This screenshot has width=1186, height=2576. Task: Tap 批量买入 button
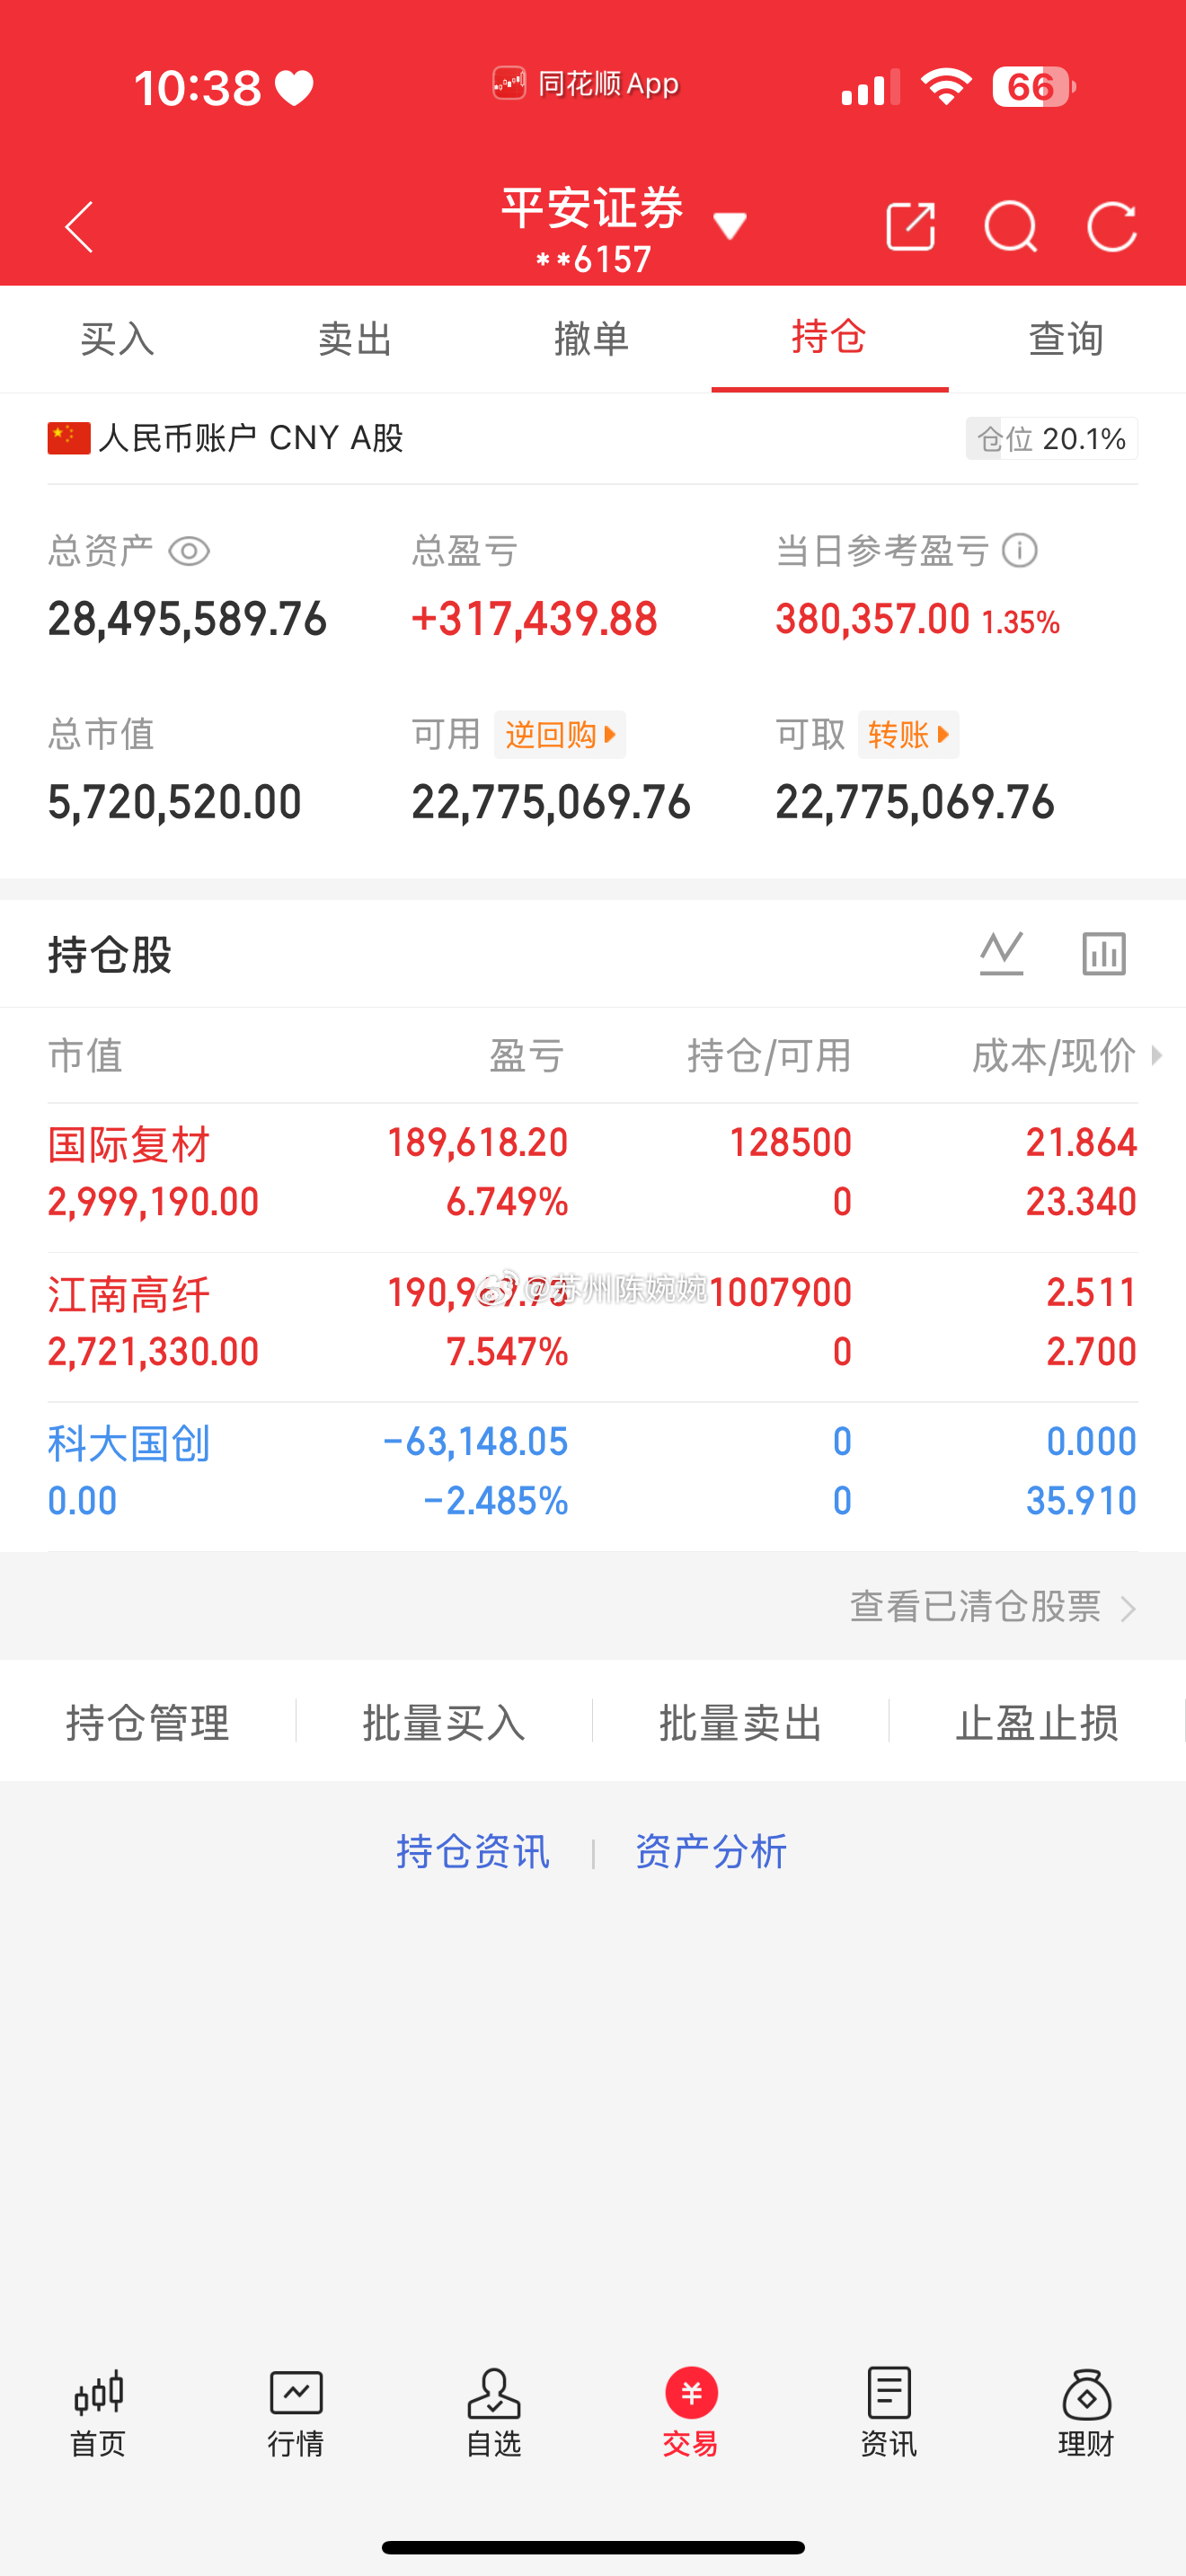tap(444, 1722)
